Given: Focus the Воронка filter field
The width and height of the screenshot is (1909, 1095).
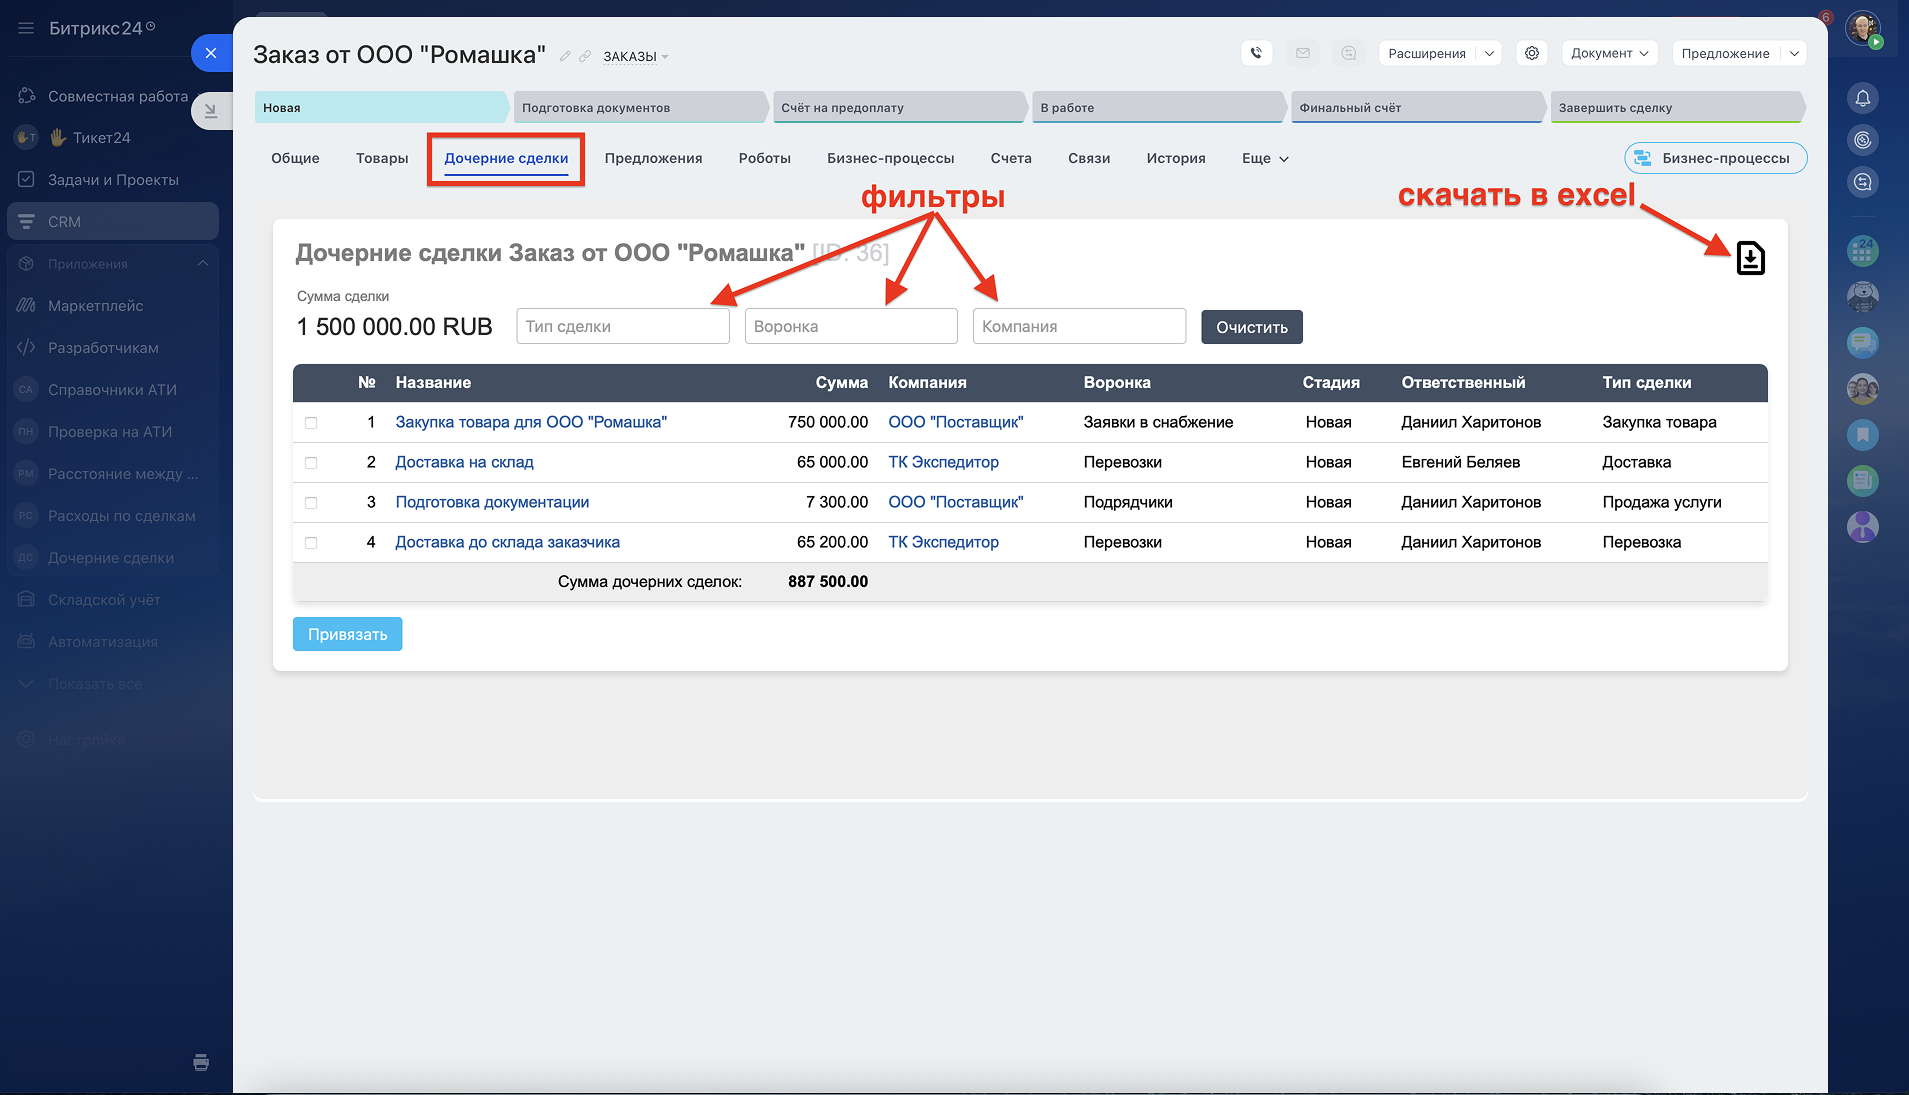Looking at the screenshot, I should [851, 326].
